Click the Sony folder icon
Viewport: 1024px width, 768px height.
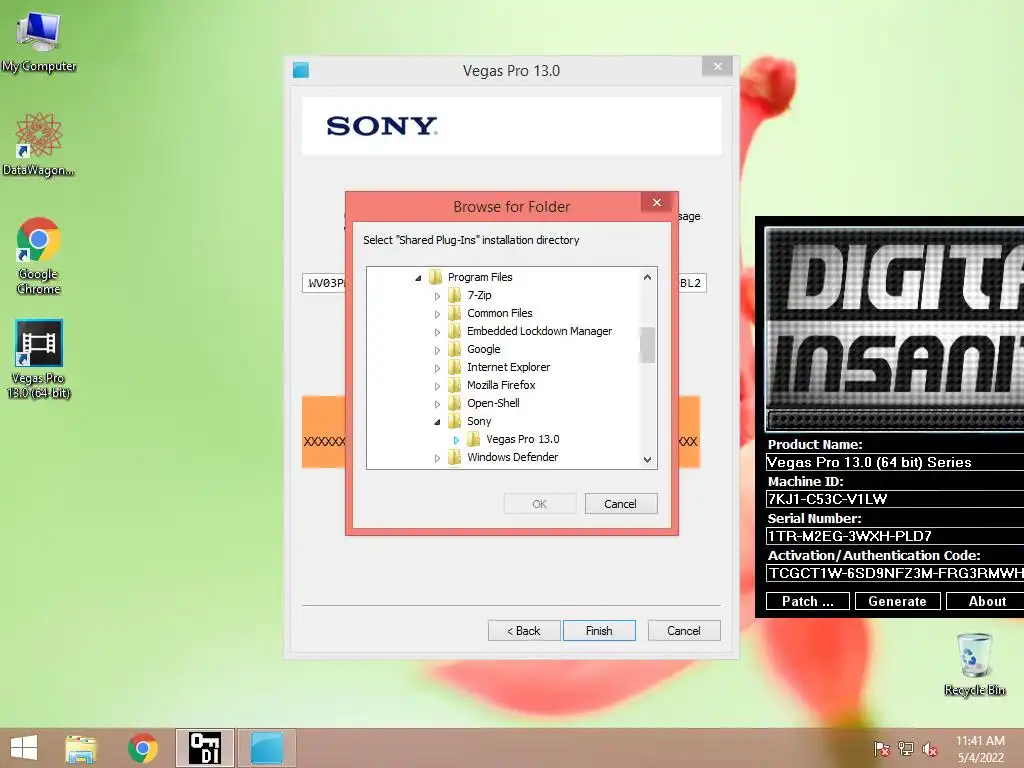pos(455,421)
